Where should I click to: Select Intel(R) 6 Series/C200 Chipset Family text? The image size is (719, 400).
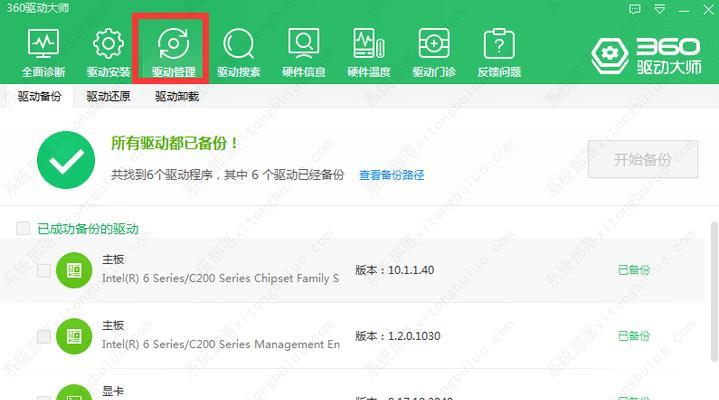(x=221, y=278)
